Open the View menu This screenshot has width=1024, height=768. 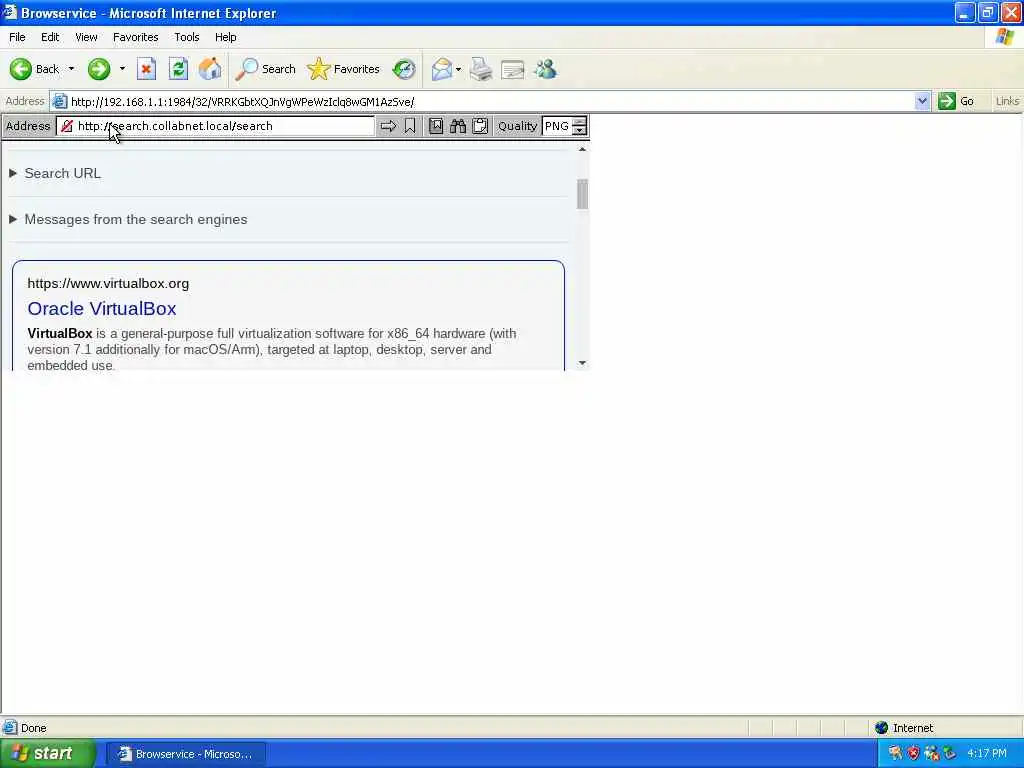tap(86, 37)
